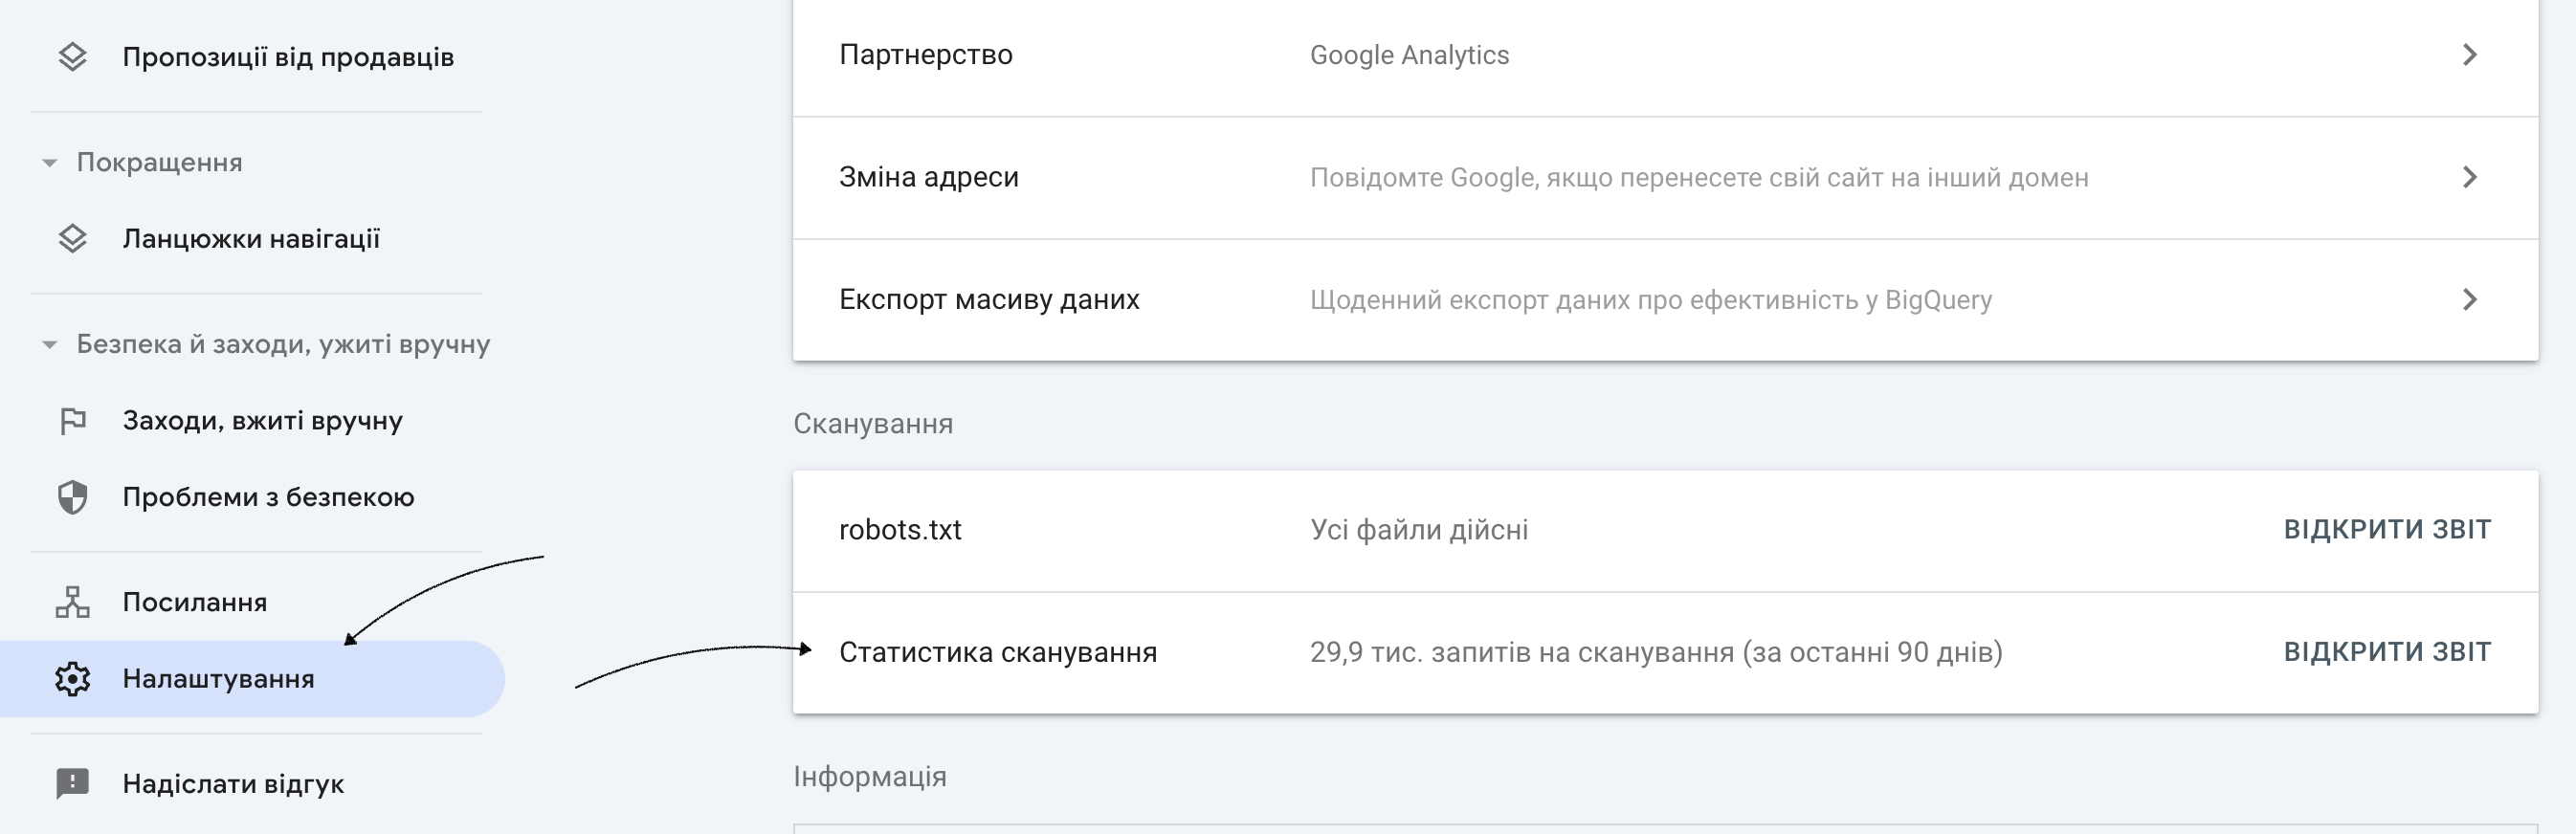Select Посилання in the sidebar menu
The height and width of the screenshot is (834, 2576).
195,602
